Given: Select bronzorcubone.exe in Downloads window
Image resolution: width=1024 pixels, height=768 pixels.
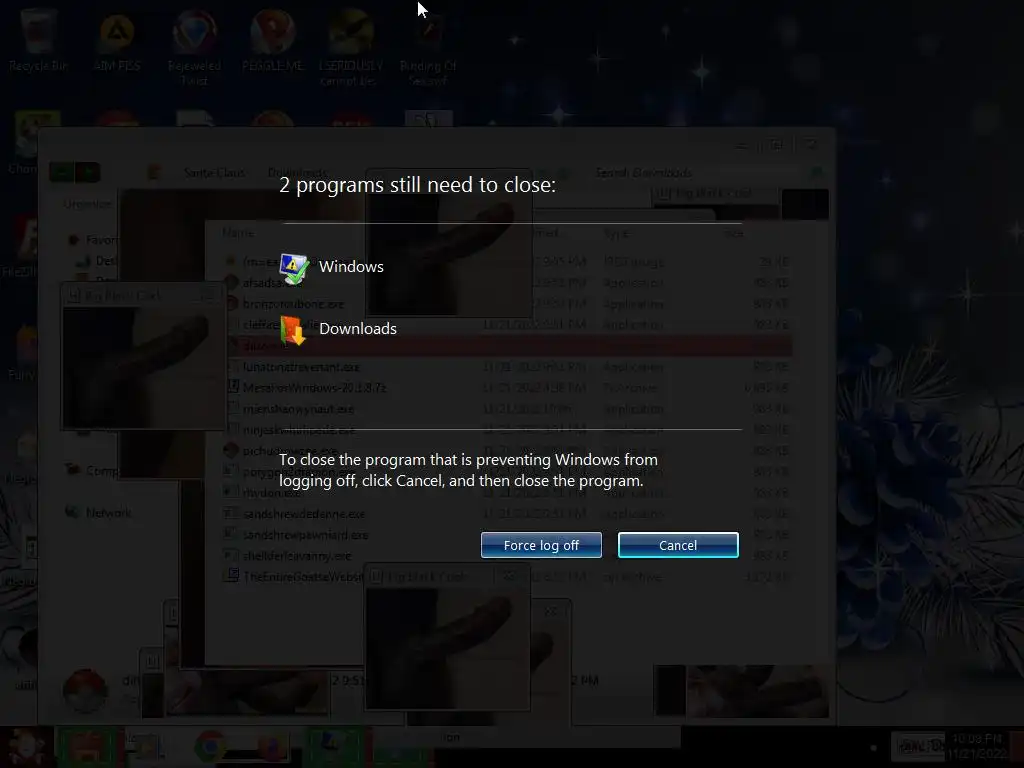Looking at the screenshot, I should tap(293, 304).
